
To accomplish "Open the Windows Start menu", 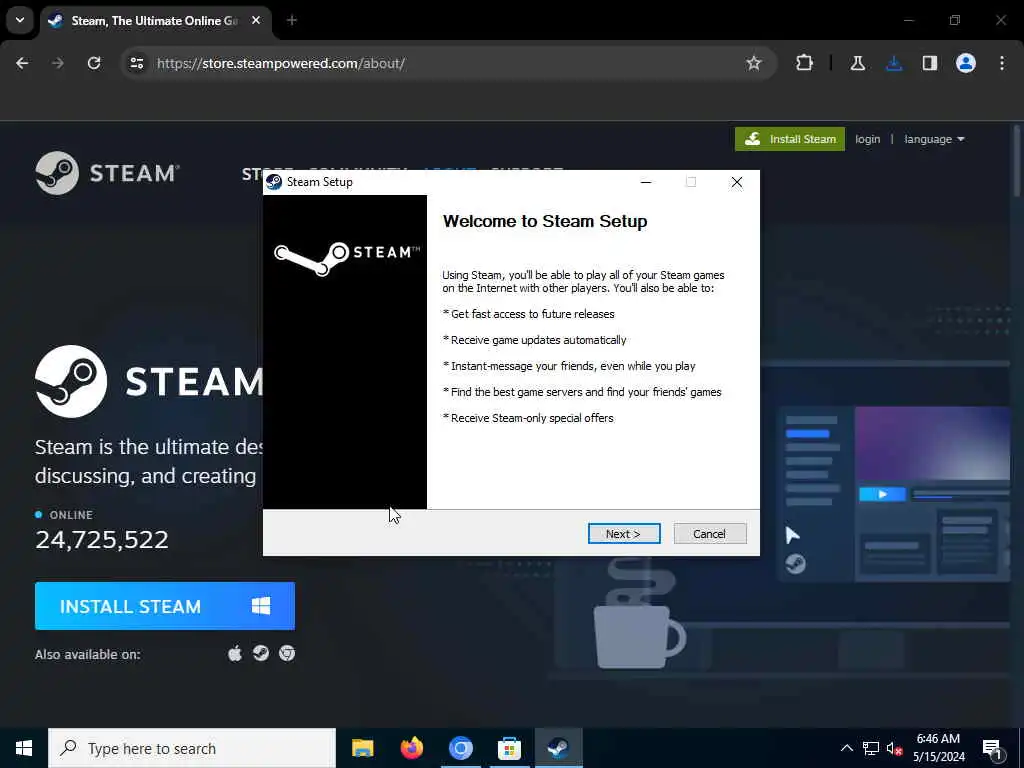I will [x=24, y=748].
